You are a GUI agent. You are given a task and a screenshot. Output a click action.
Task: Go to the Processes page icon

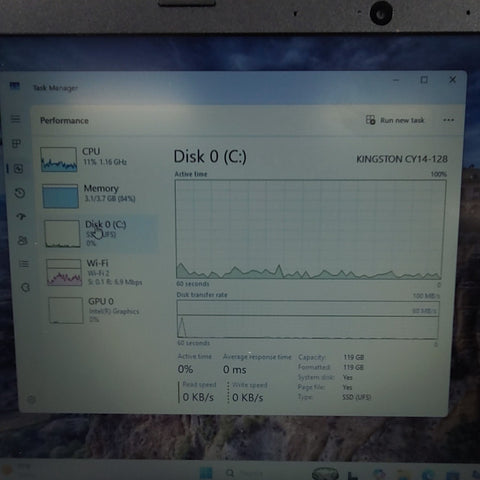pyautogui.click(x=16, y=144)
